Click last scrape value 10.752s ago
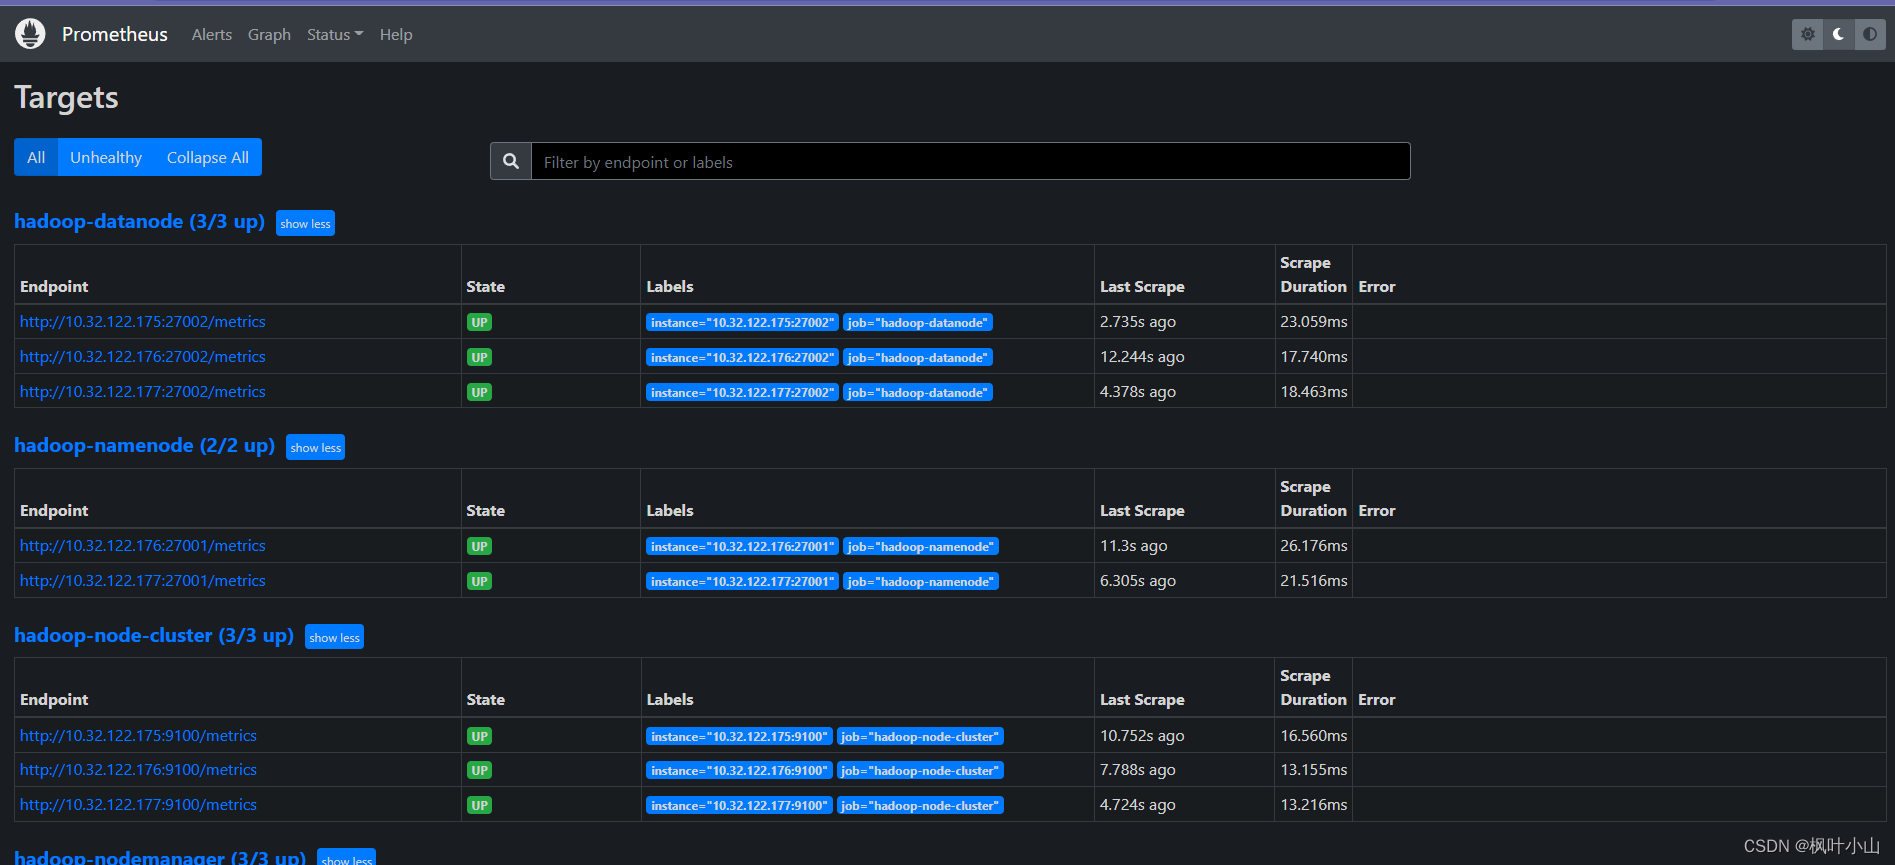Screen dimensions: 1895x865 pos(1142,736)
